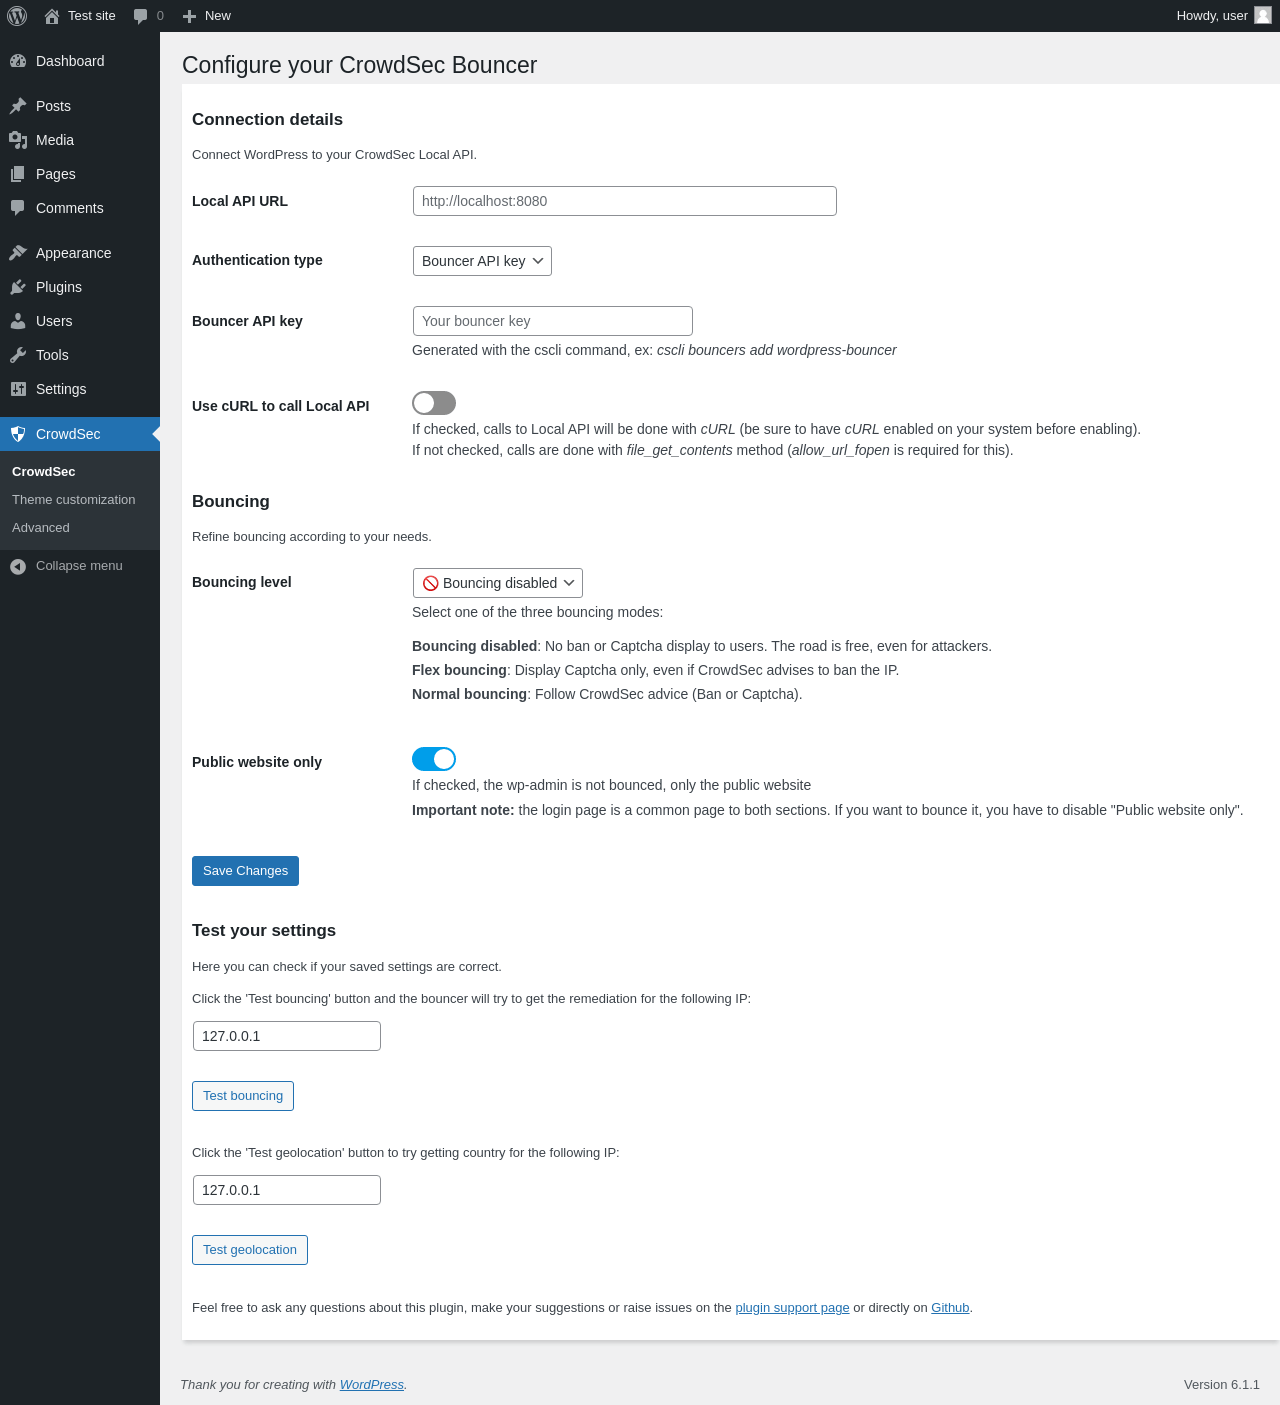Click the Version 6.1.1 footer text

(1222, 1385)
